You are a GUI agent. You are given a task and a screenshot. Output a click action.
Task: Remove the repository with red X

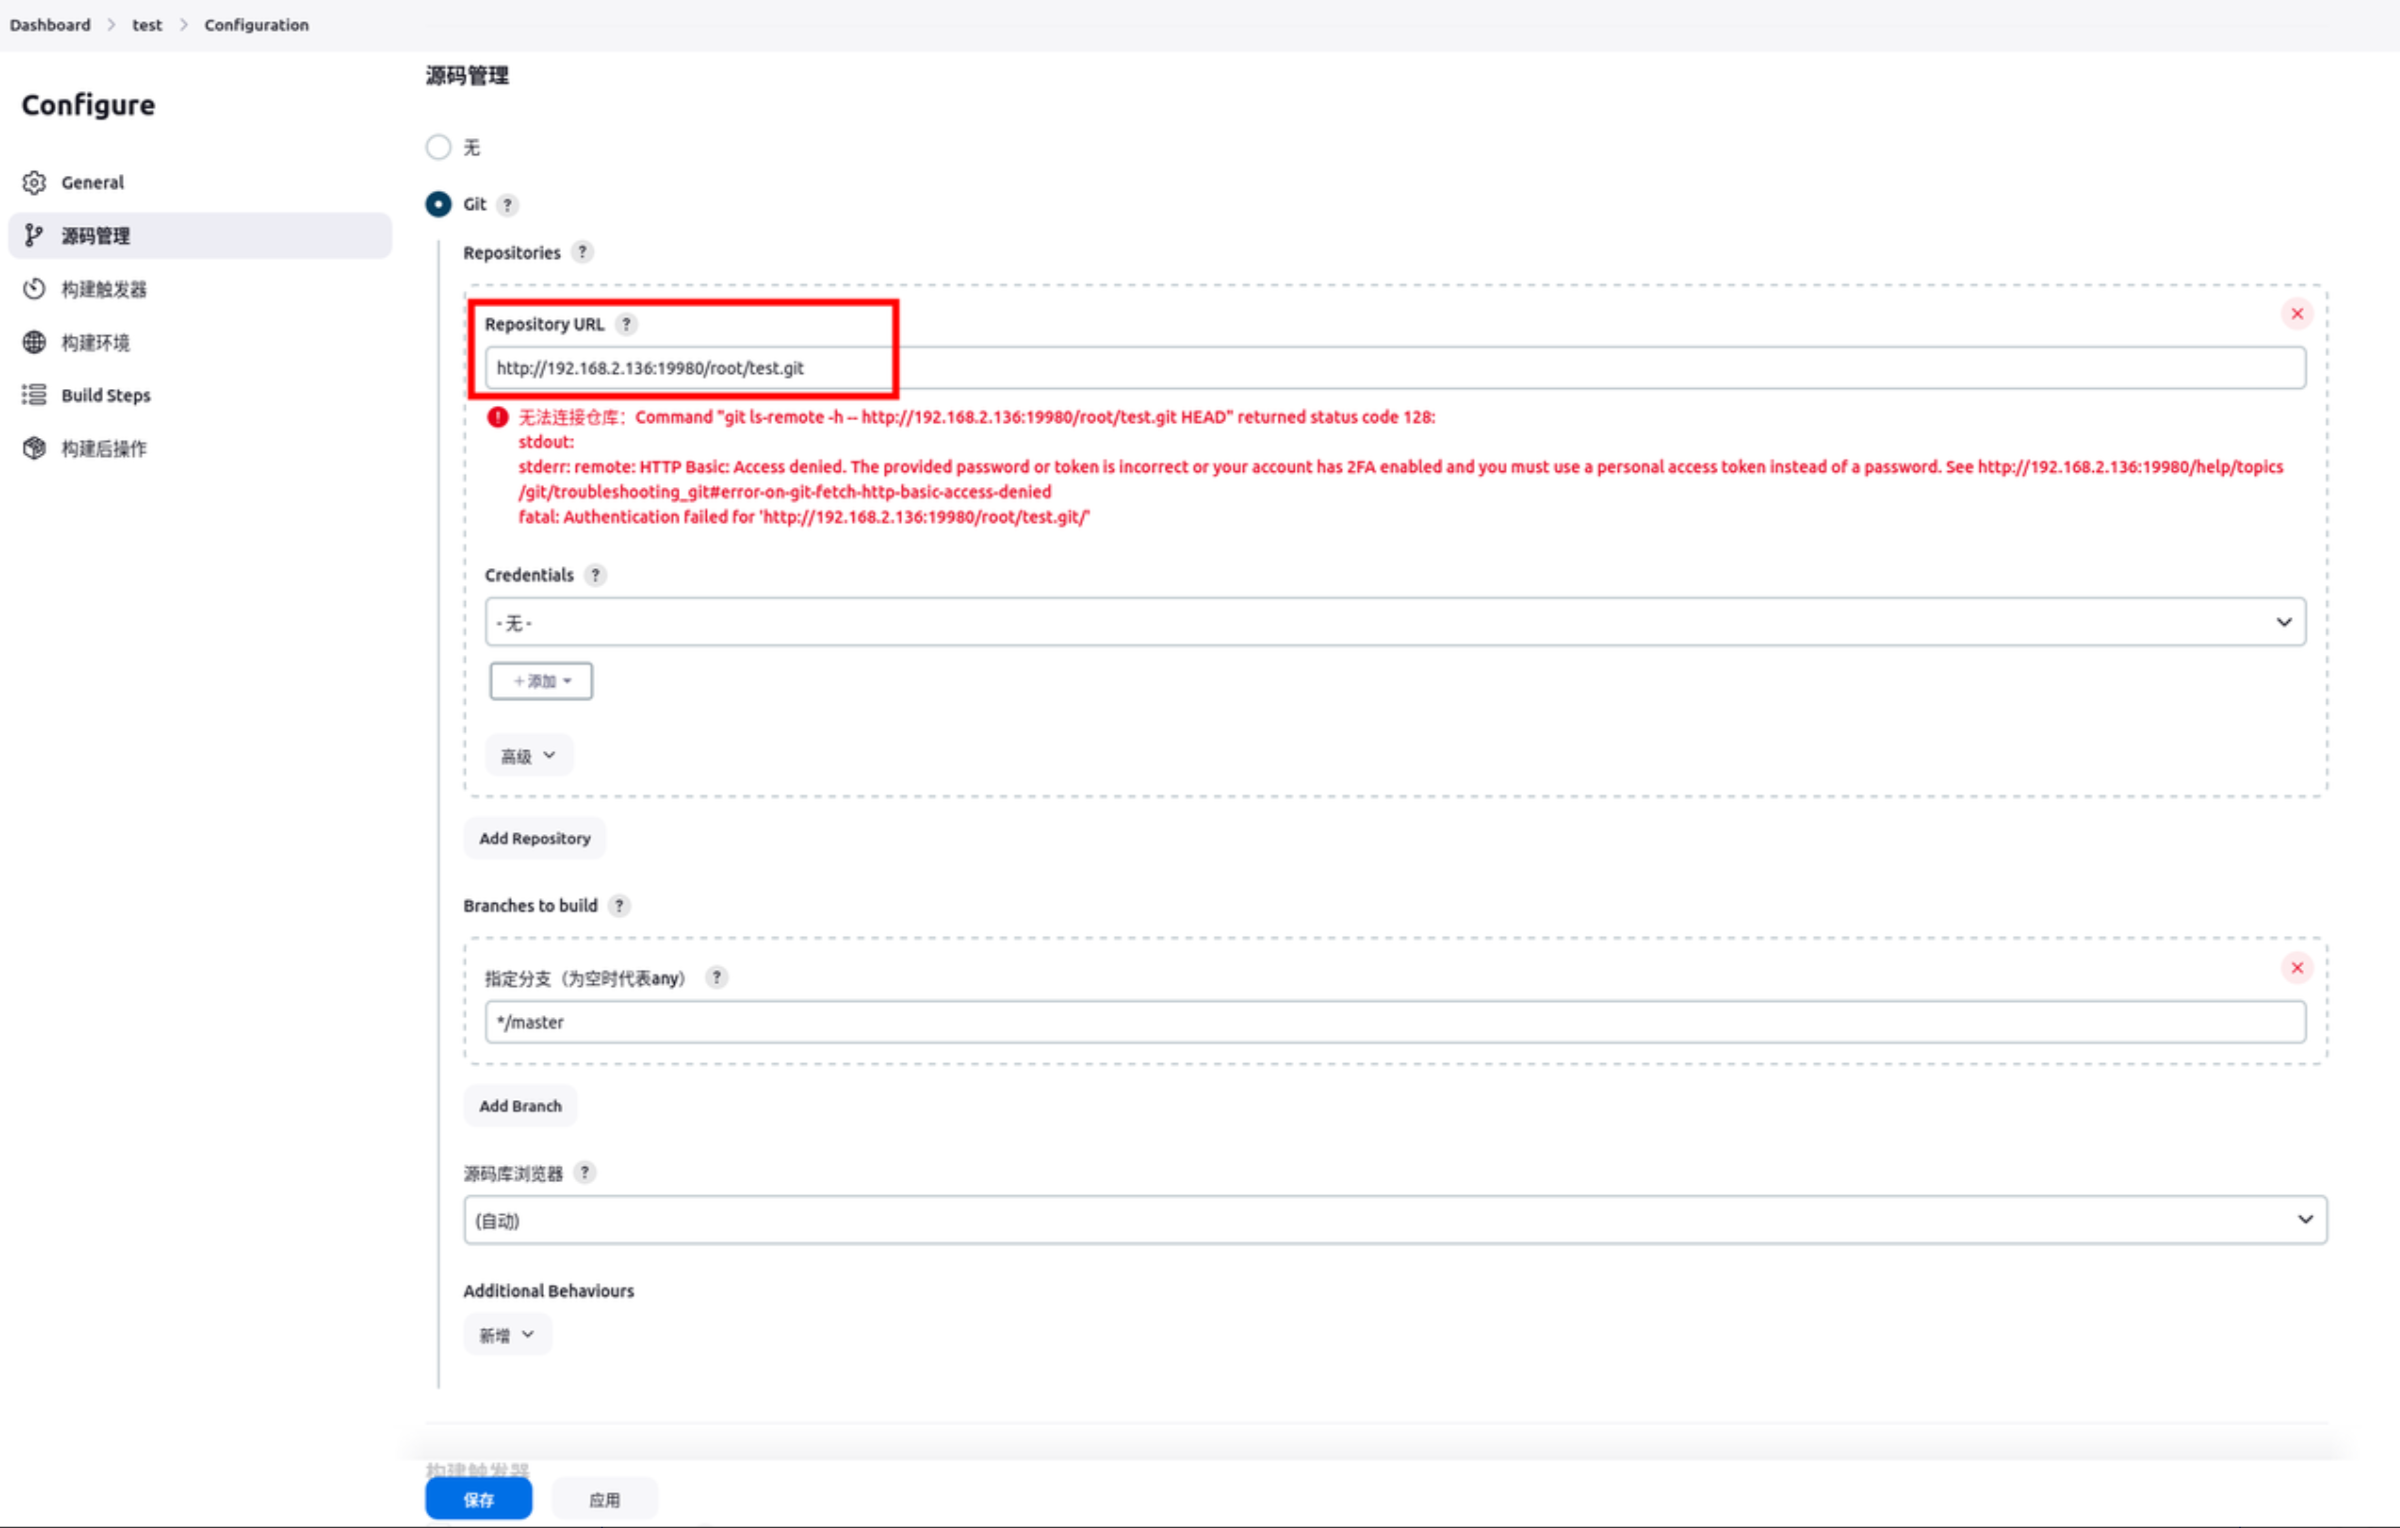2297,314
